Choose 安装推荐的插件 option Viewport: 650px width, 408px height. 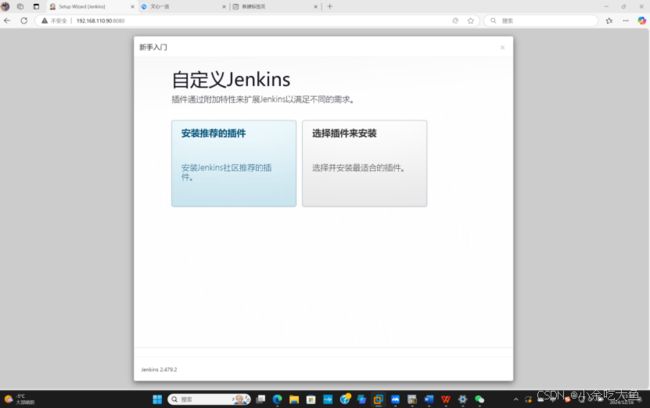pyautogui.click(x=234, y=163)
